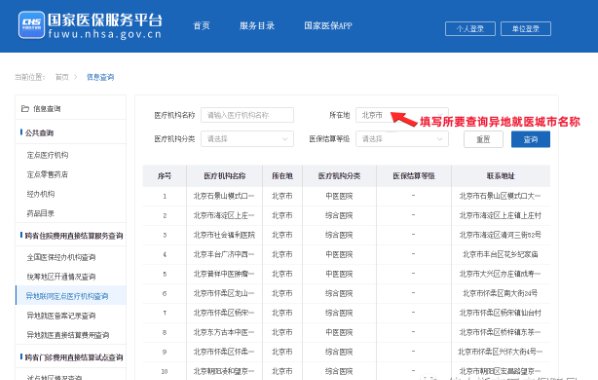The width and height of the screenshot is (598, 380).
Task: Open the 首页 navigation menu item
Action: pos(201,26)
